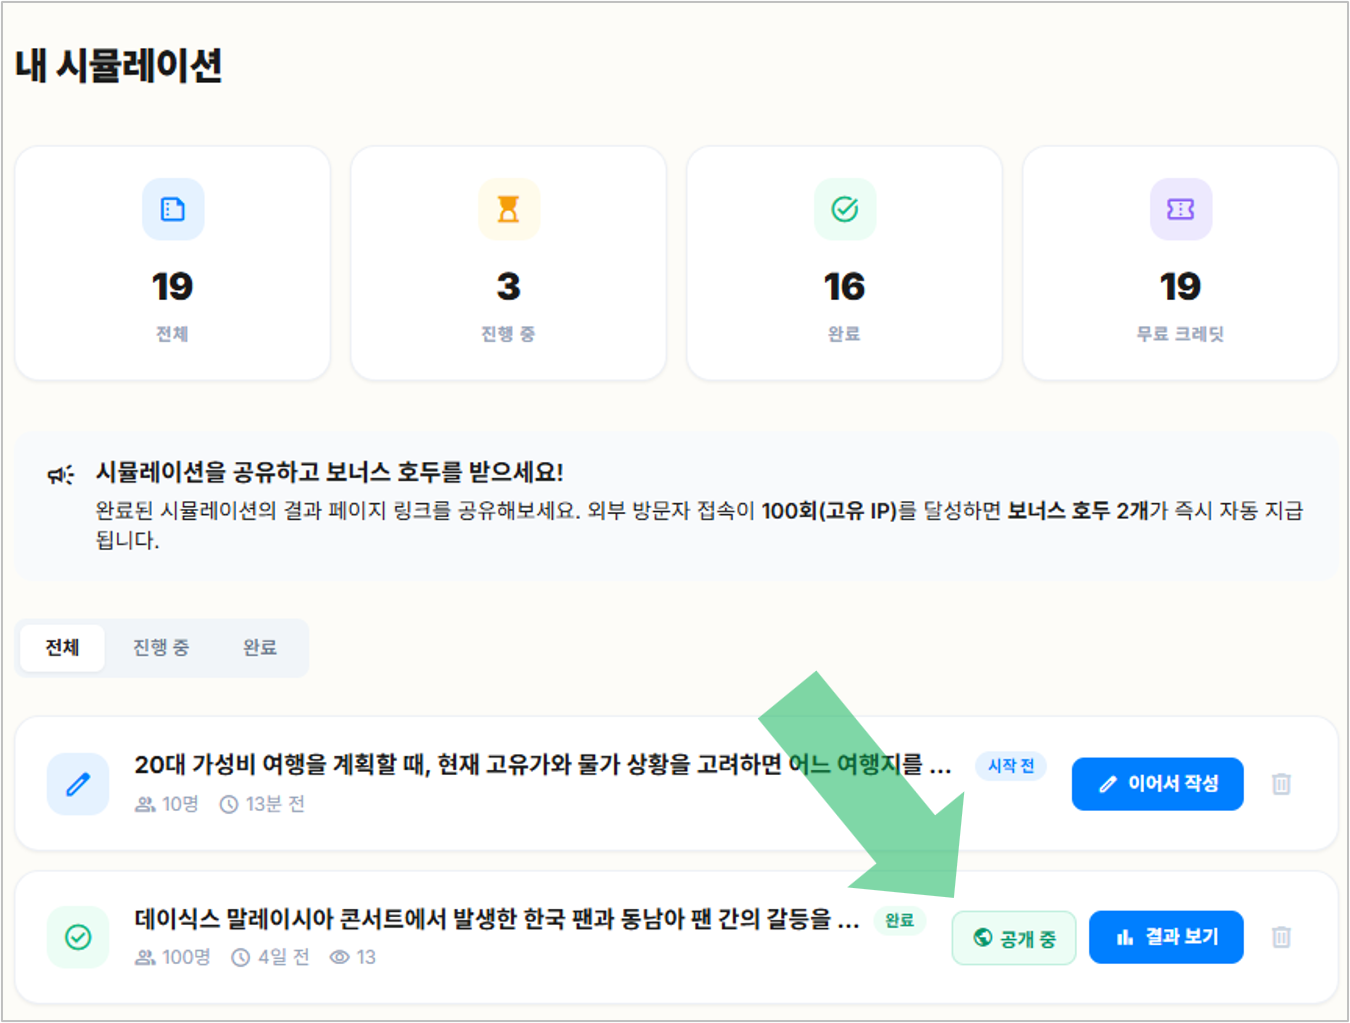Click the 4일 전 timestamp text
The width and height of the screenshot is (1350, 1023).
284,957
